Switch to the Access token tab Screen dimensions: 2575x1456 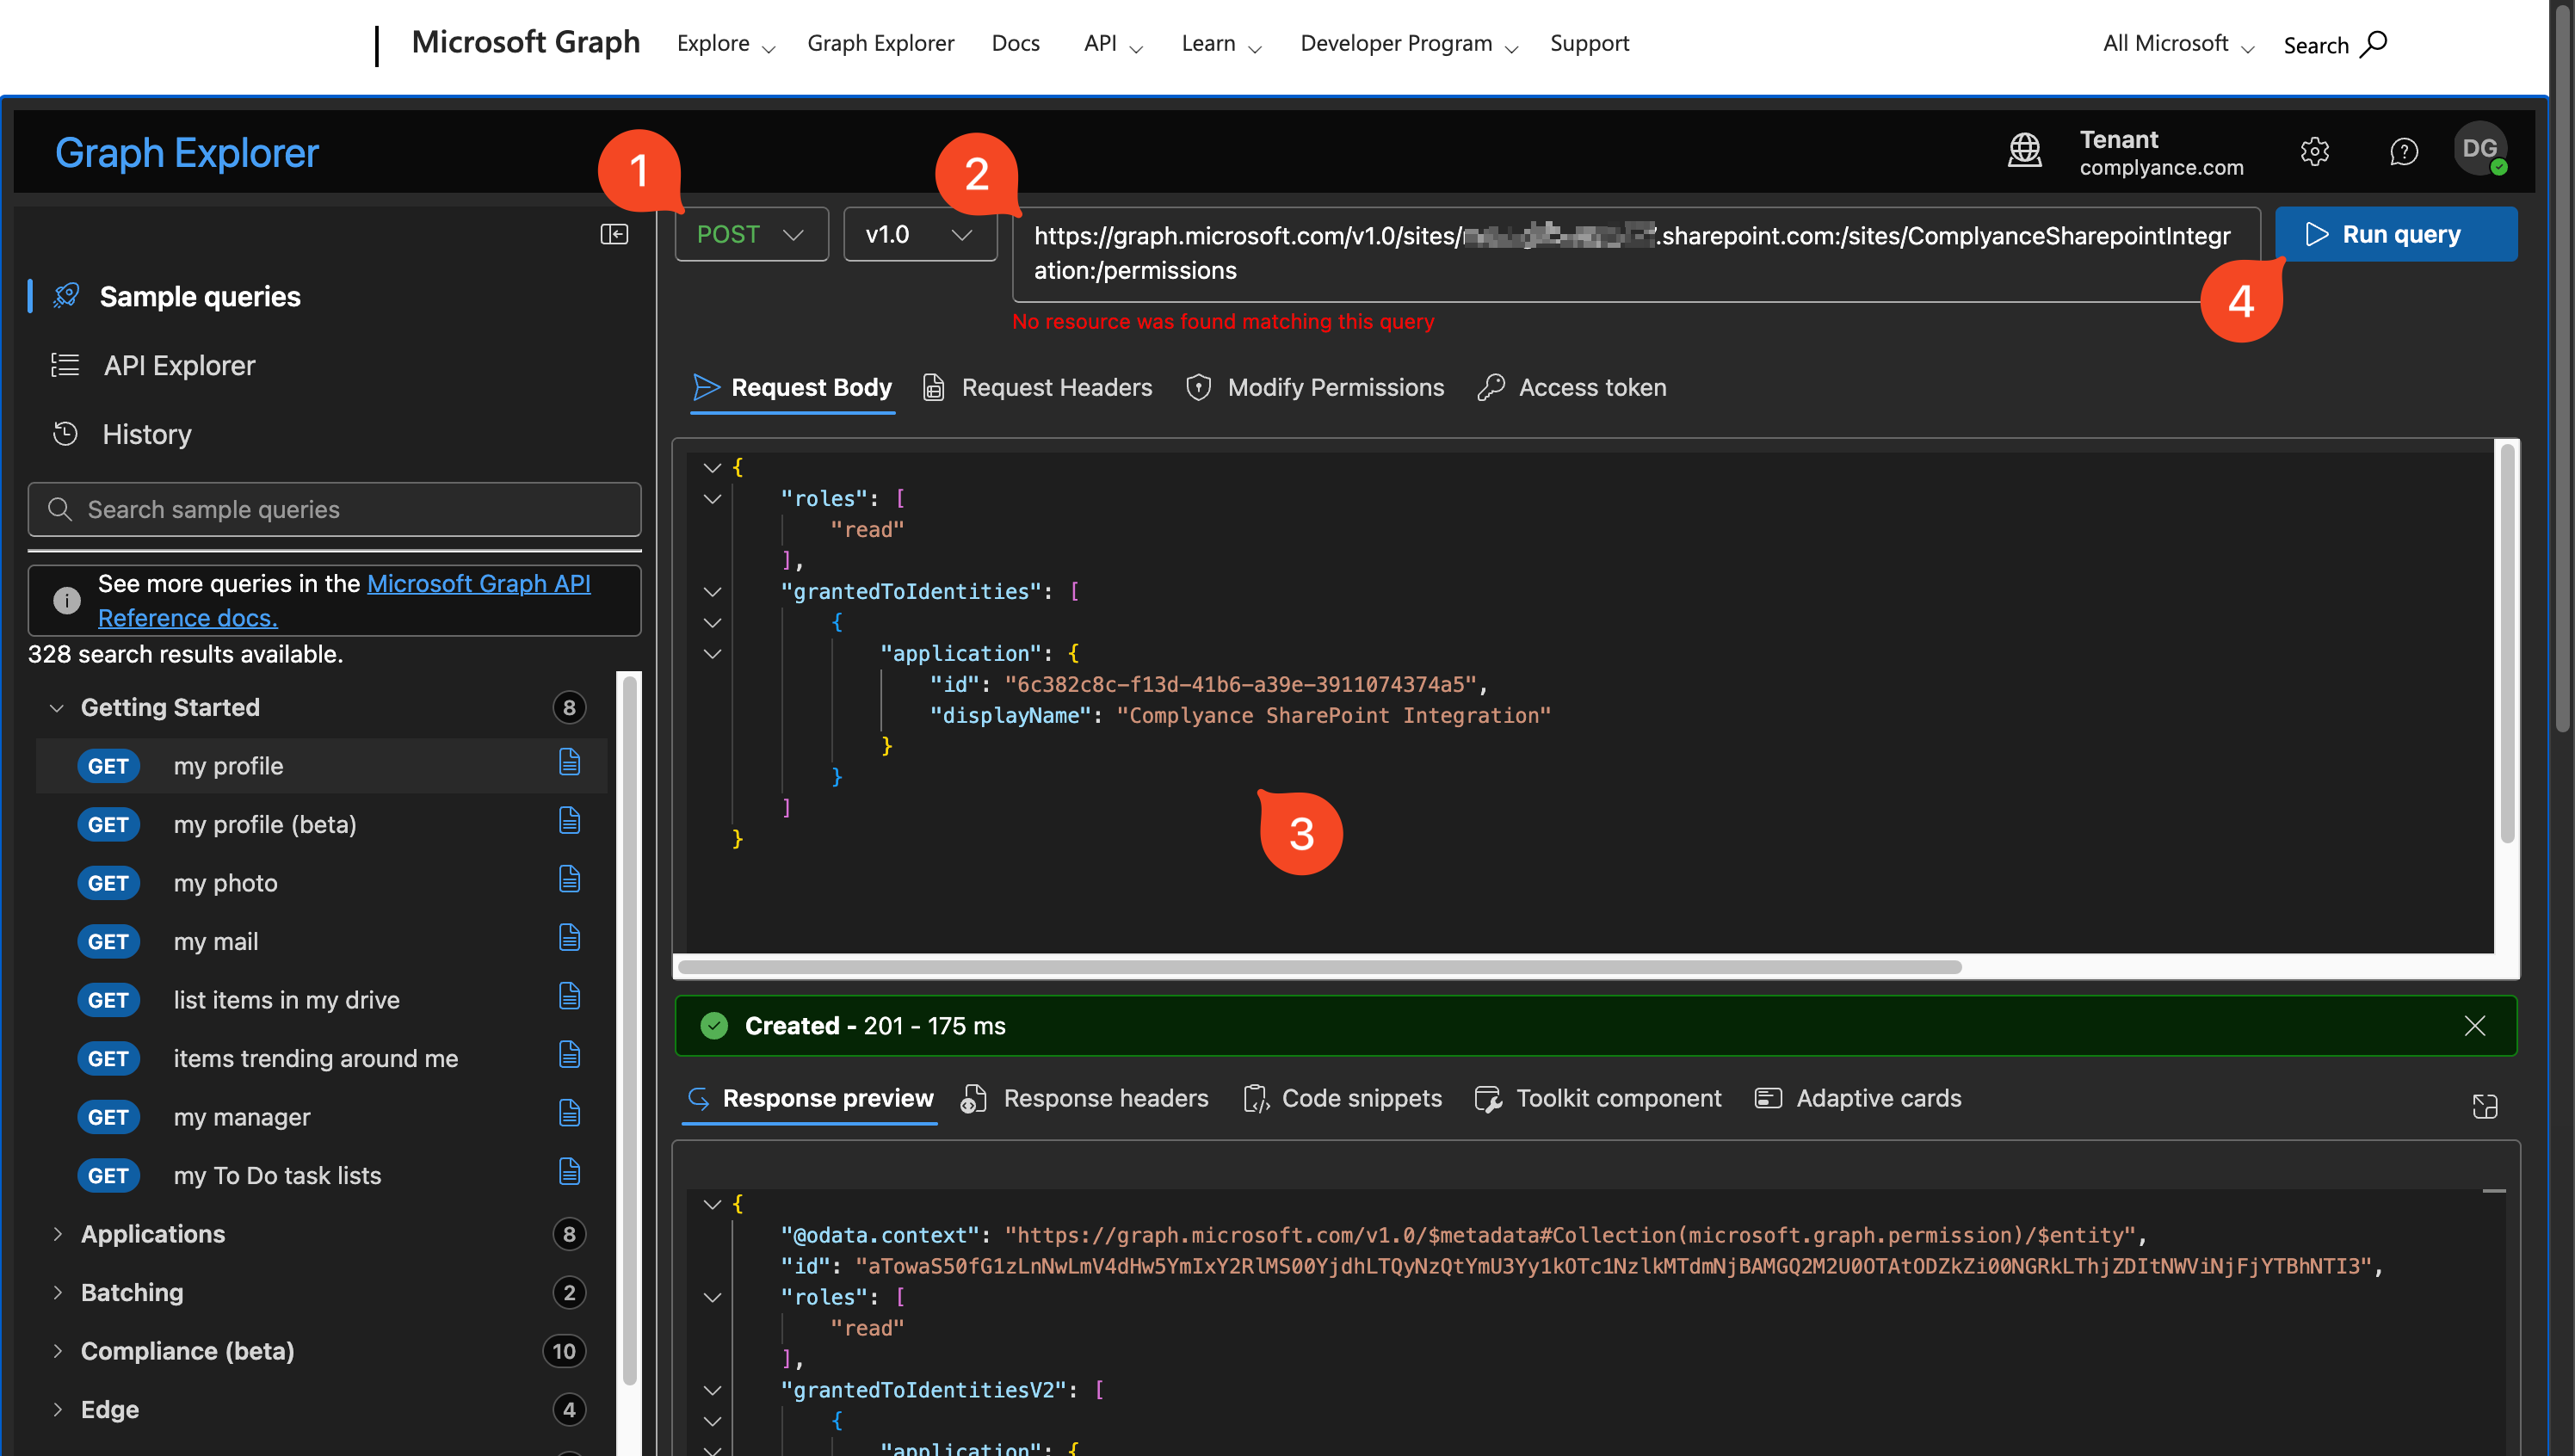tap(1572, 387)
